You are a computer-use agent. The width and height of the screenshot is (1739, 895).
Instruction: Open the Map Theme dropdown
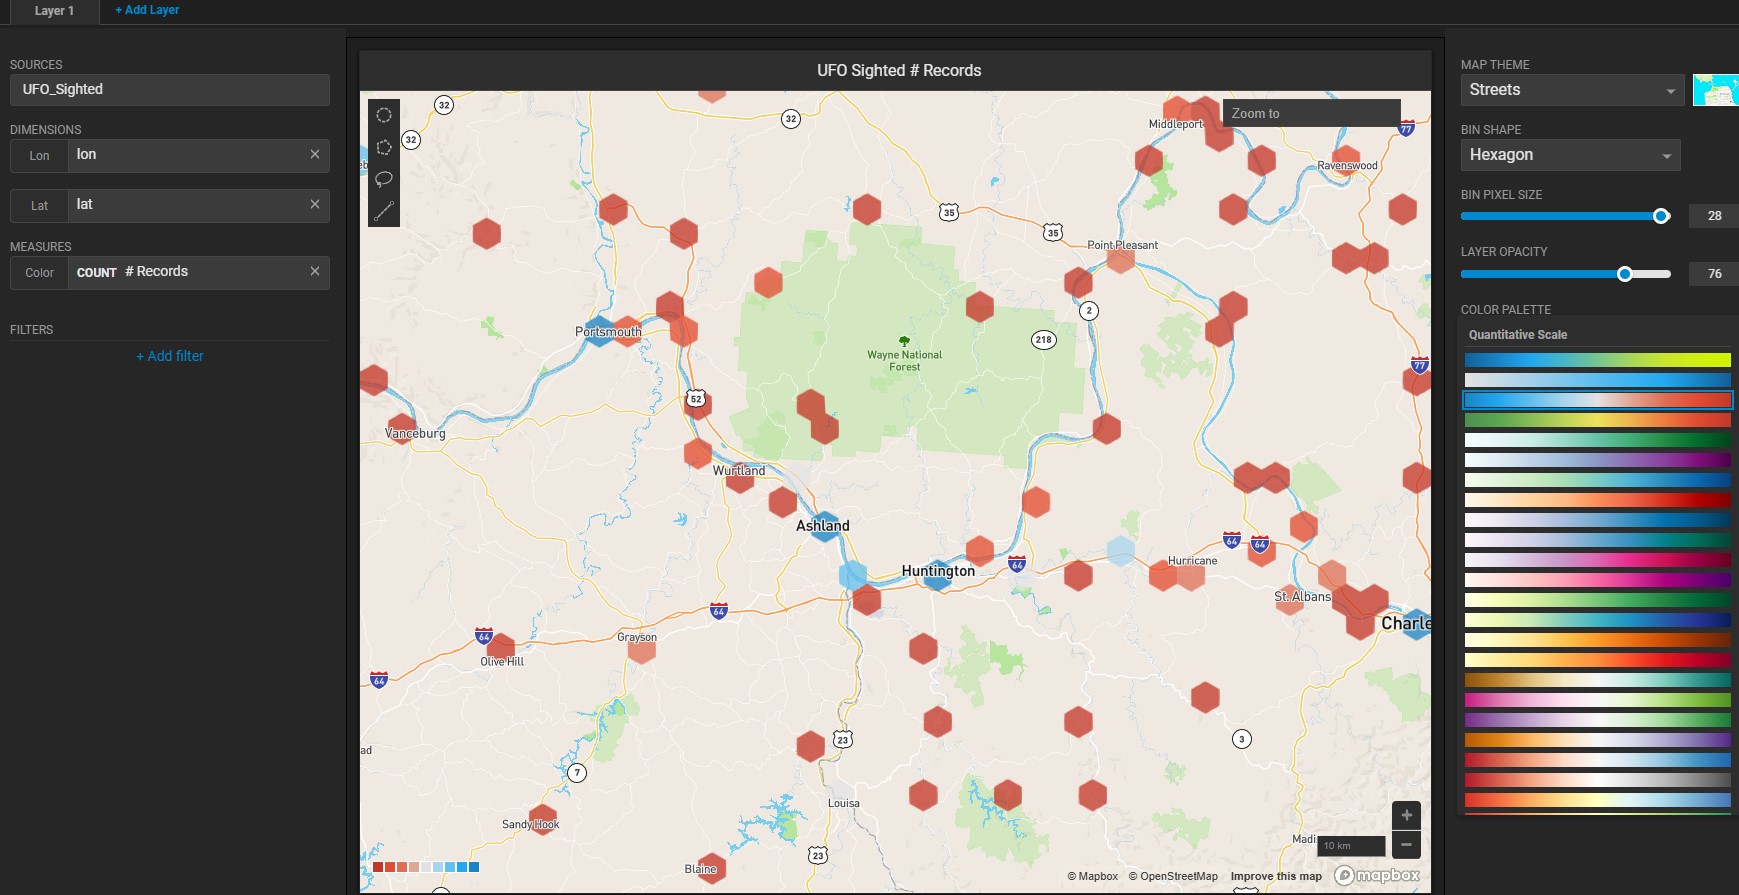(1571, 90)
